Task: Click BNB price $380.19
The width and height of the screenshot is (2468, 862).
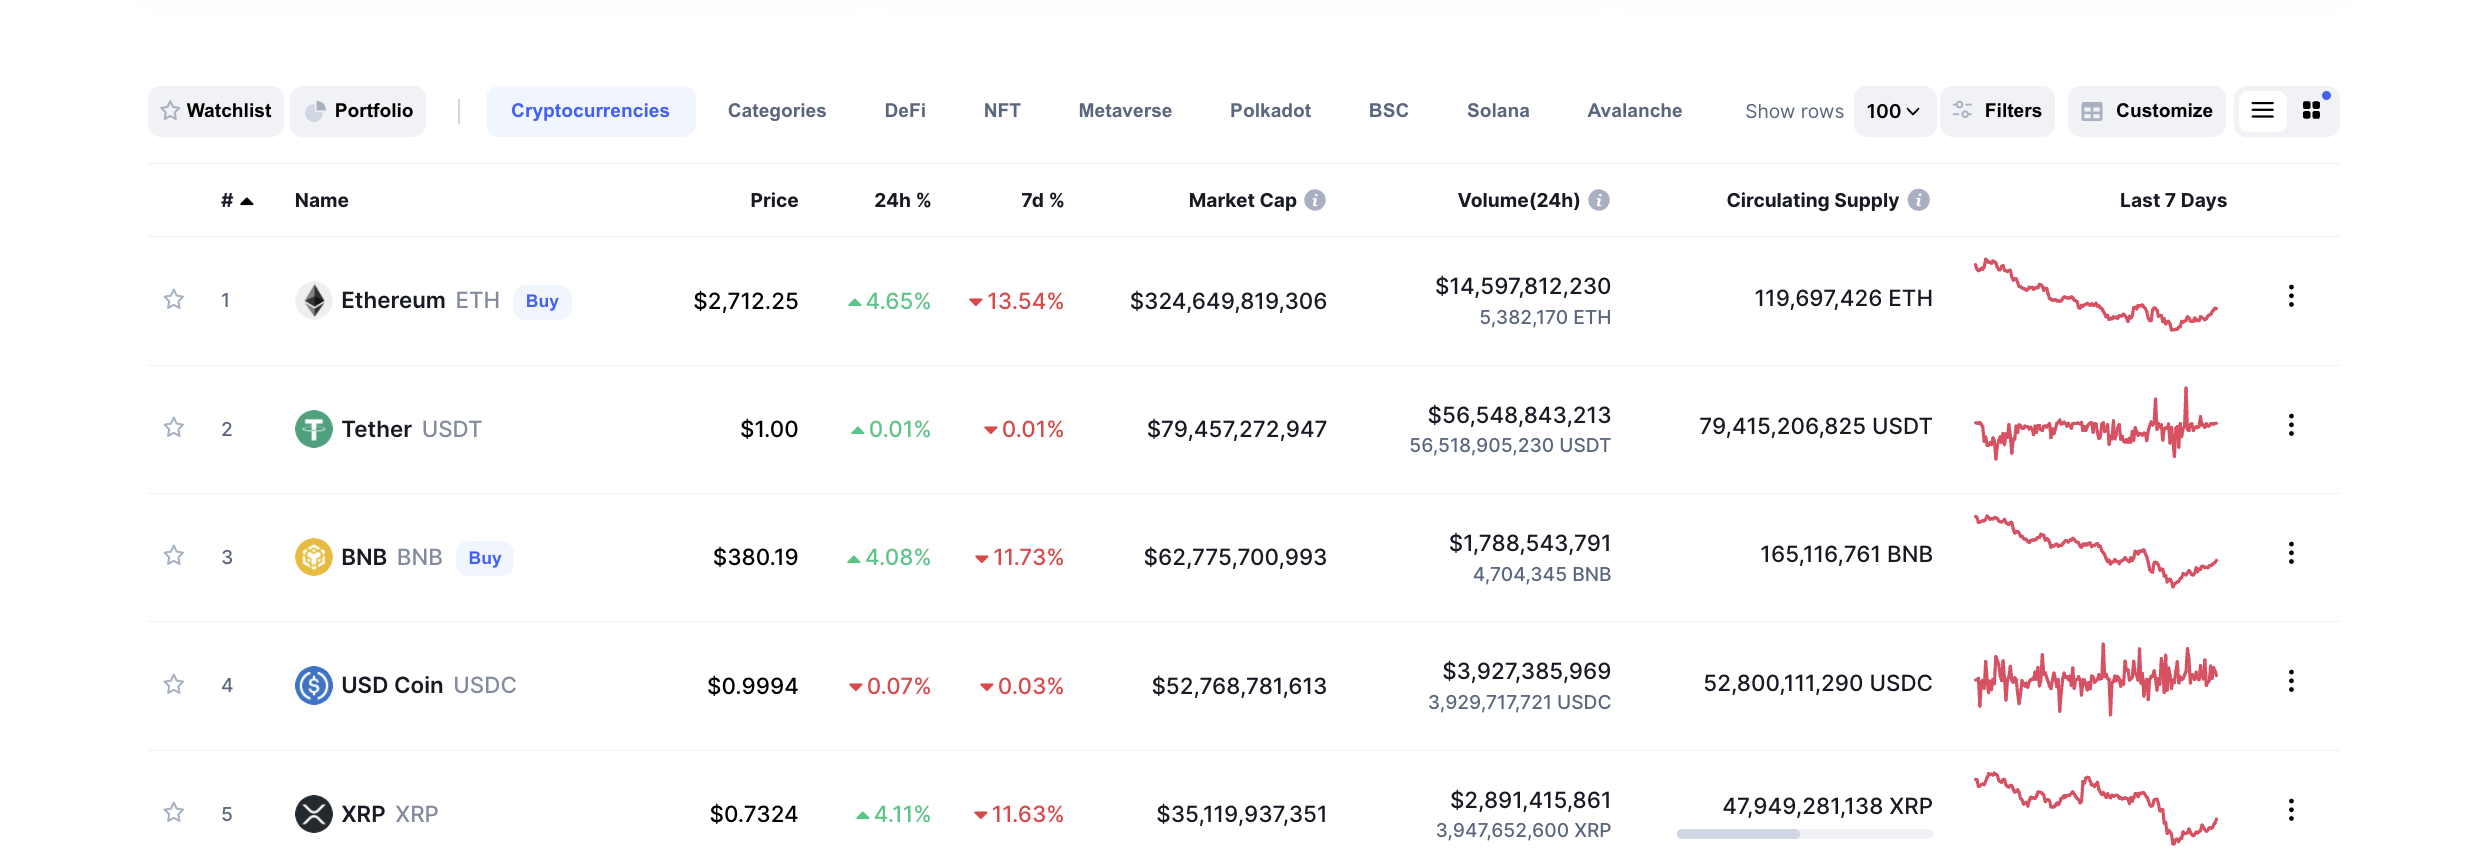Action: point(755,557)
